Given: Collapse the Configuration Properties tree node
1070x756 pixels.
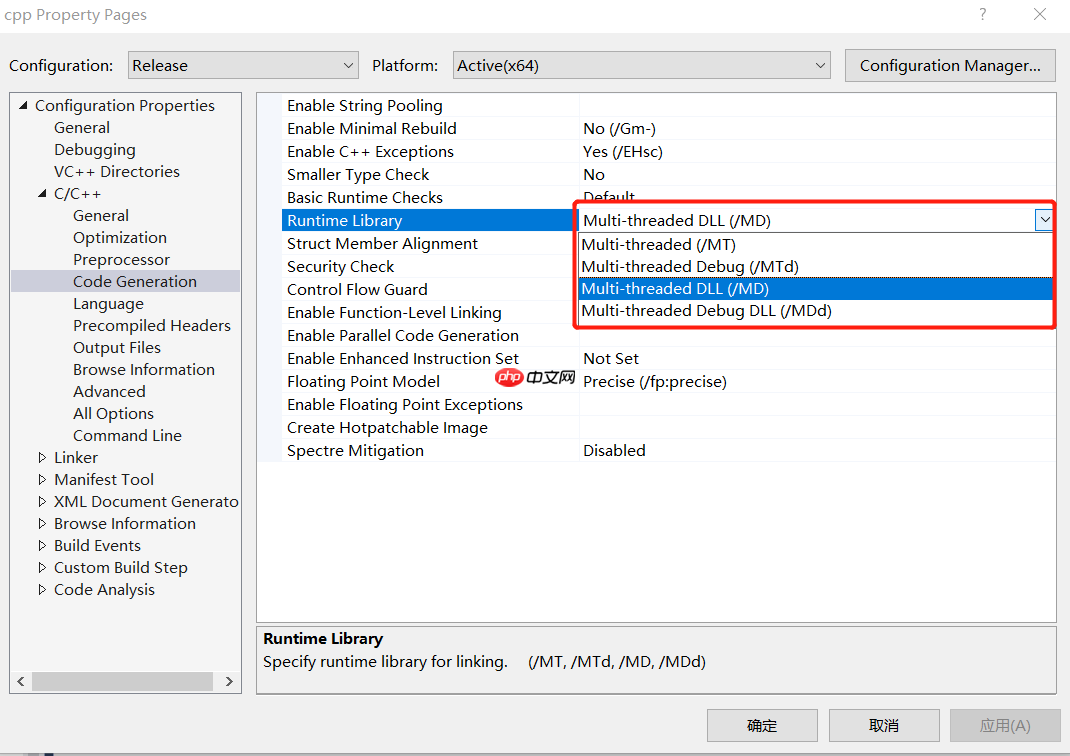Looking at the screenshot, I should pos(23,105).
